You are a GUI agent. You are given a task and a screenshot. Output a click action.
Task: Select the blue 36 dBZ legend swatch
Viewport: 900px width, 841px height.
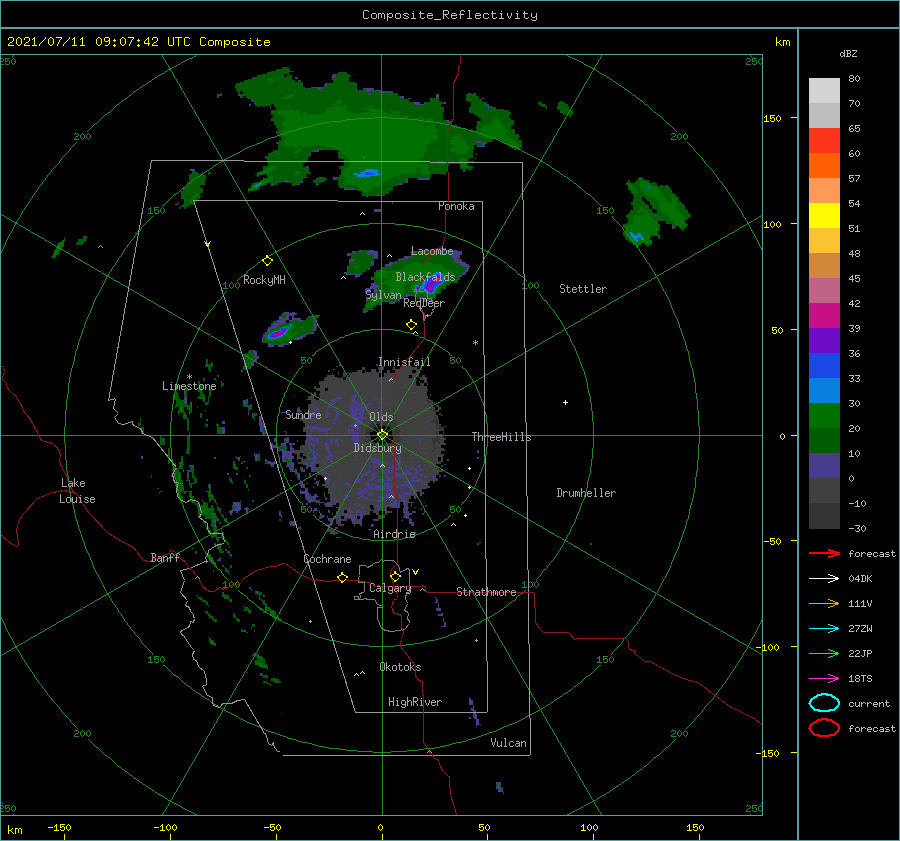[824, 365]
